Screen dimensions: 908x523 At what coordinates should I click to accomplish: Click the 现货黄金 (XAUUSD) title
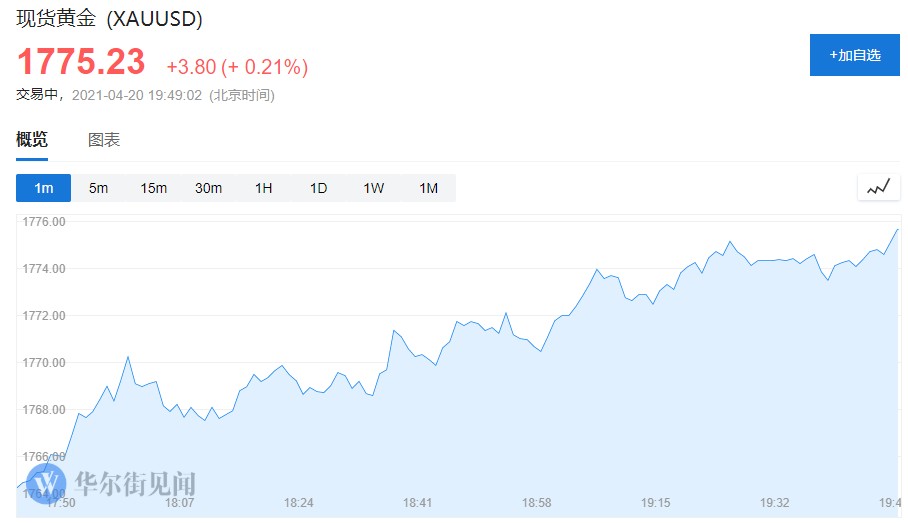click(109, 19)
